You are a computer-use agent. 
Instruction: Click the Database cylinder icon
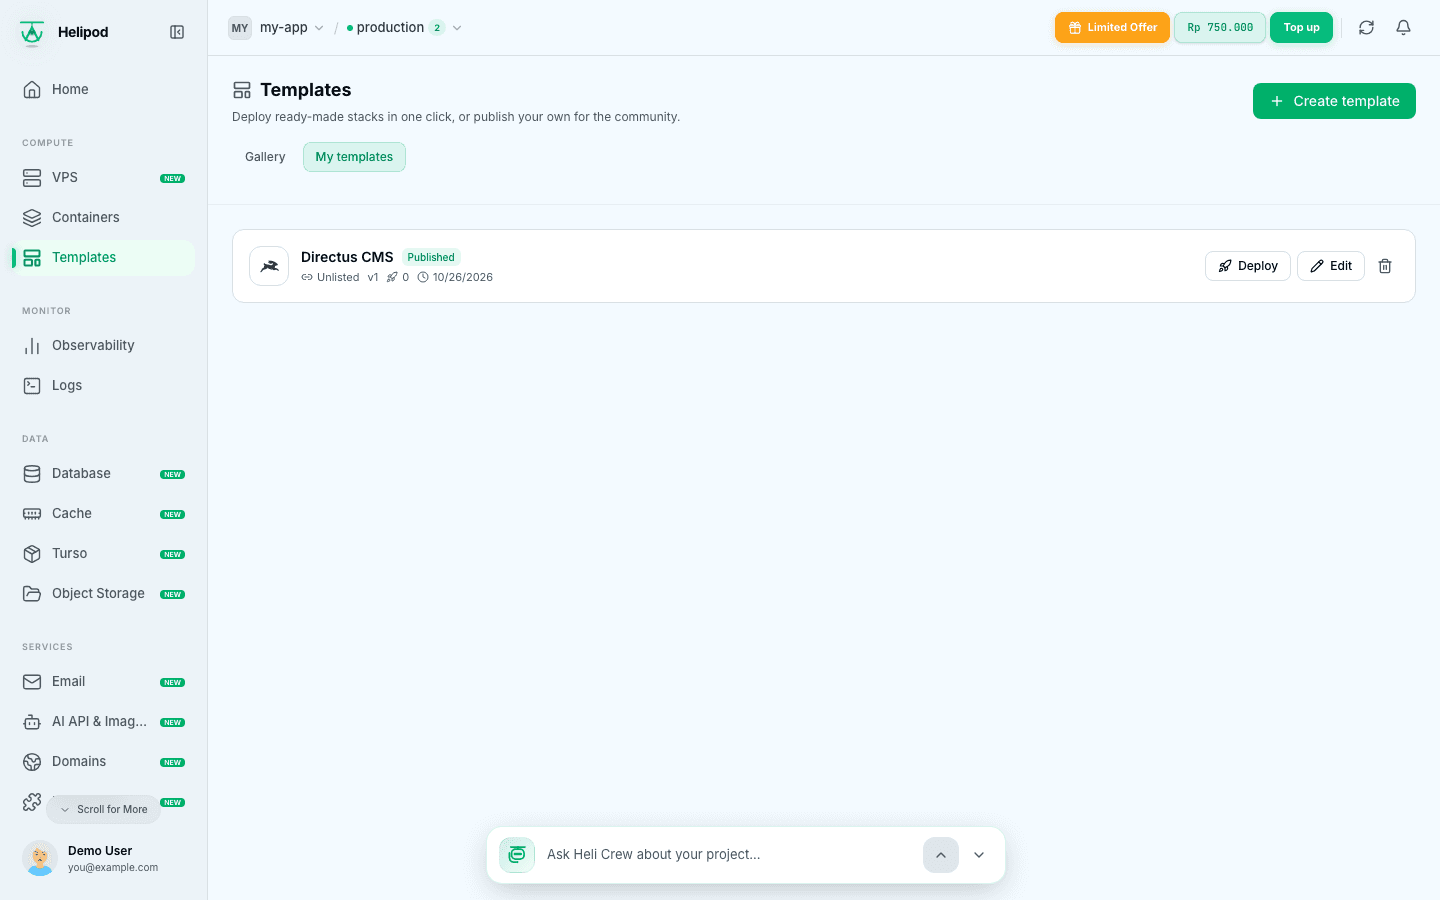click(32, 473)
